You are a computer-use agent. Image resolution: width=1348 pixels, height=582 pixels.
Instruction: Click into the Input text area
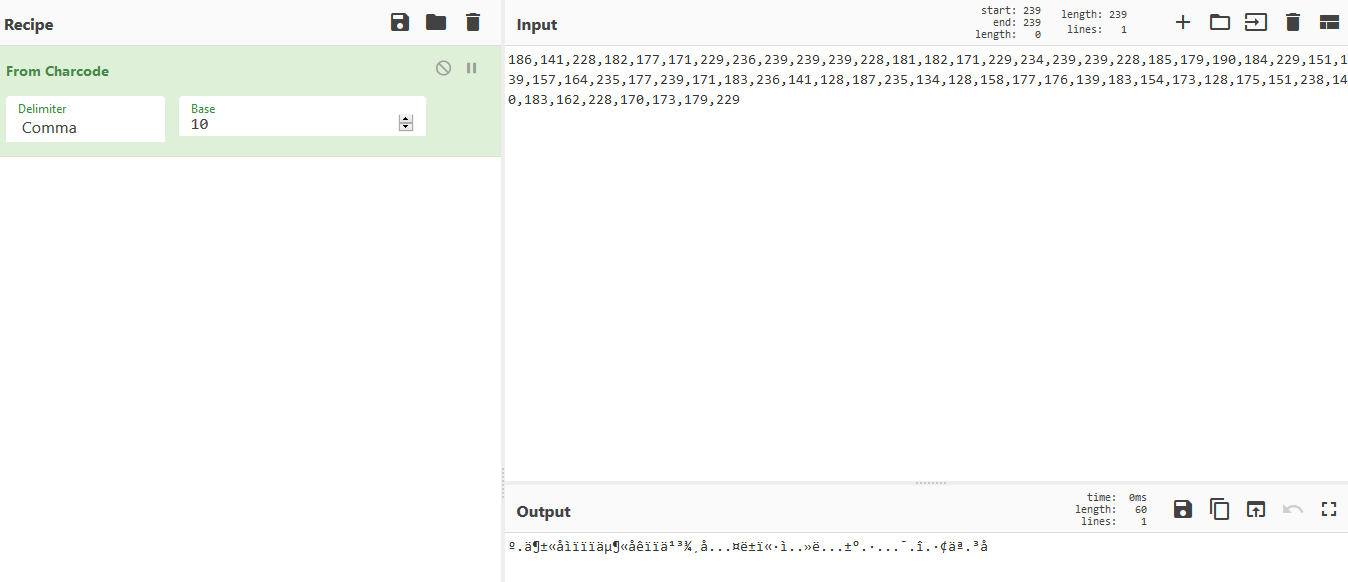(925, 280)
